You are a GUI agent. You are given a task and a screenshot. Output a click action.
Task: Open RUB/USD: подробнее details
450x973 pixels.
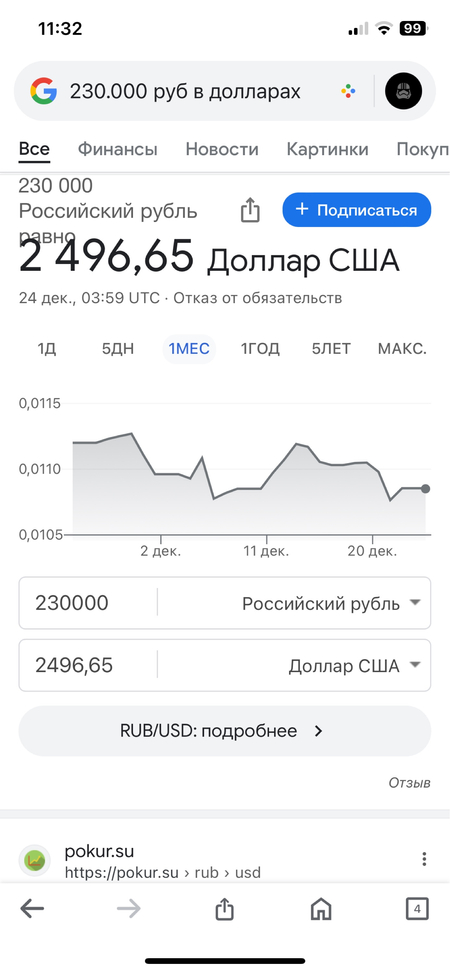pos(225,731)
